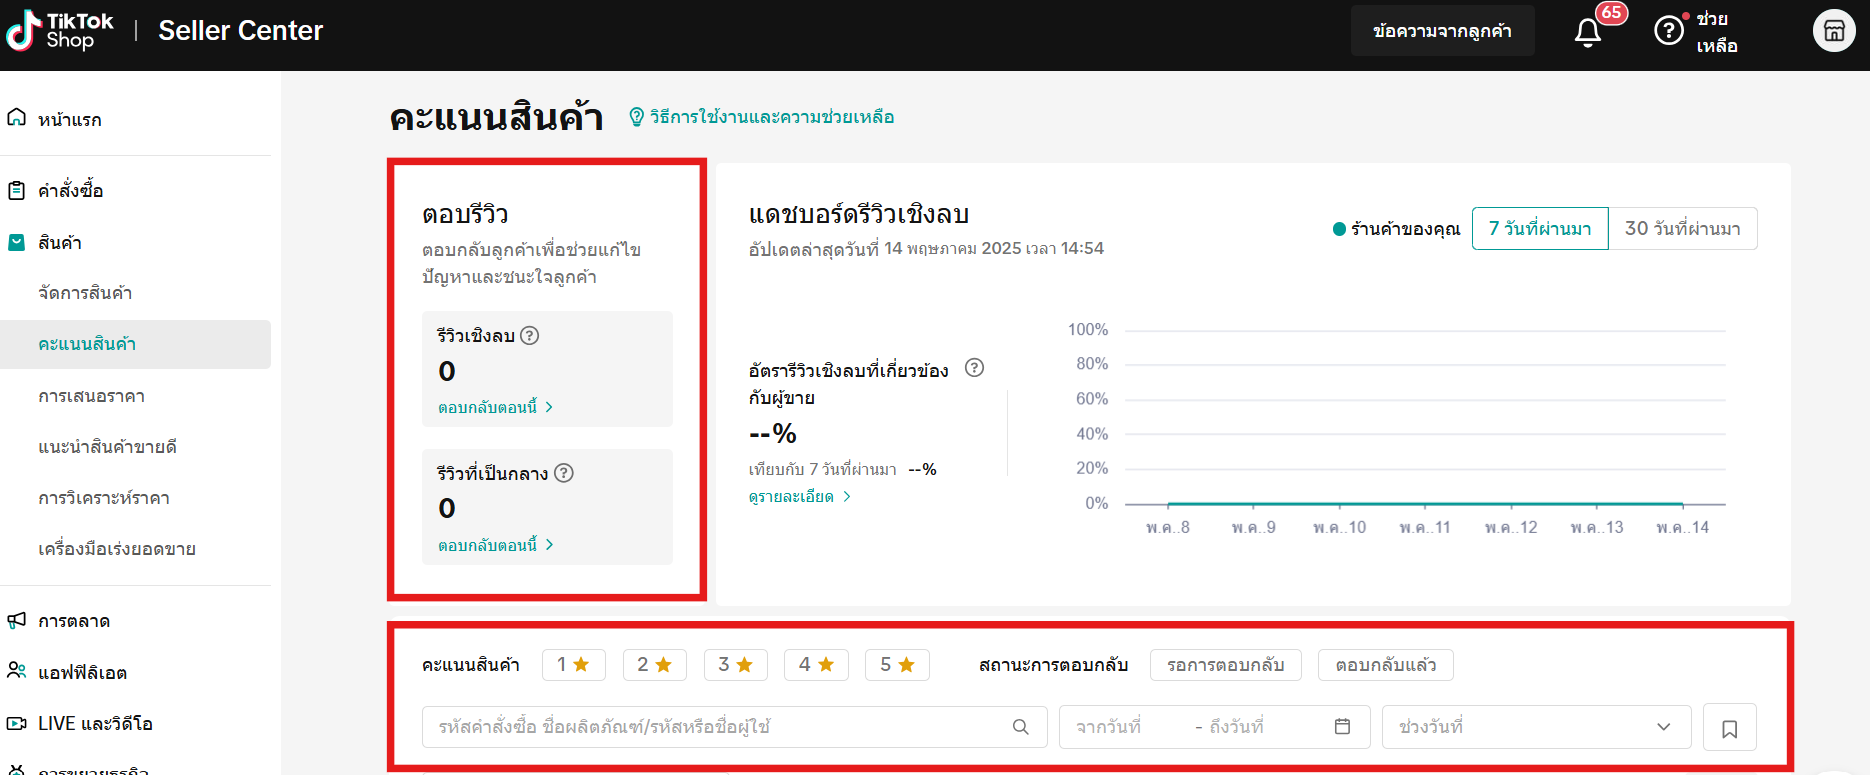Click the video icon beside LIVE และวิดีโอ

(17, 723)
